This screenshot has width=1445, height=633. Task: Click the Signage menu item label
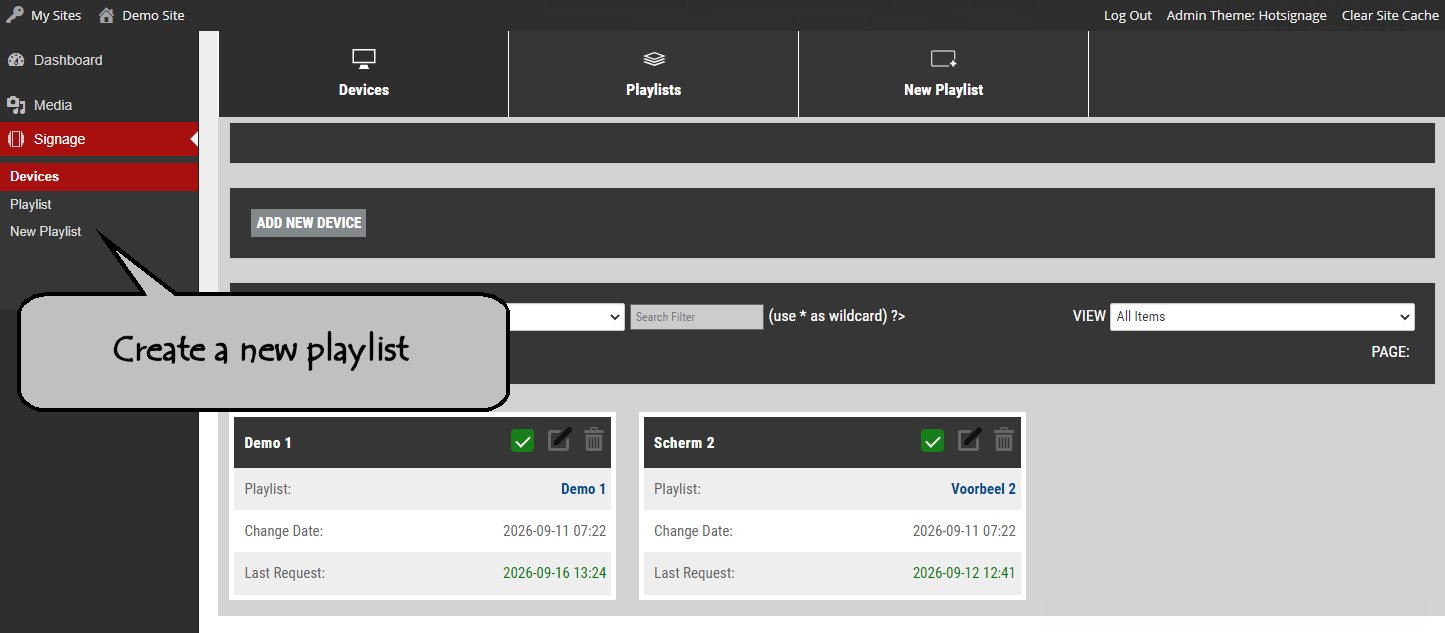(x=60, y=139)
